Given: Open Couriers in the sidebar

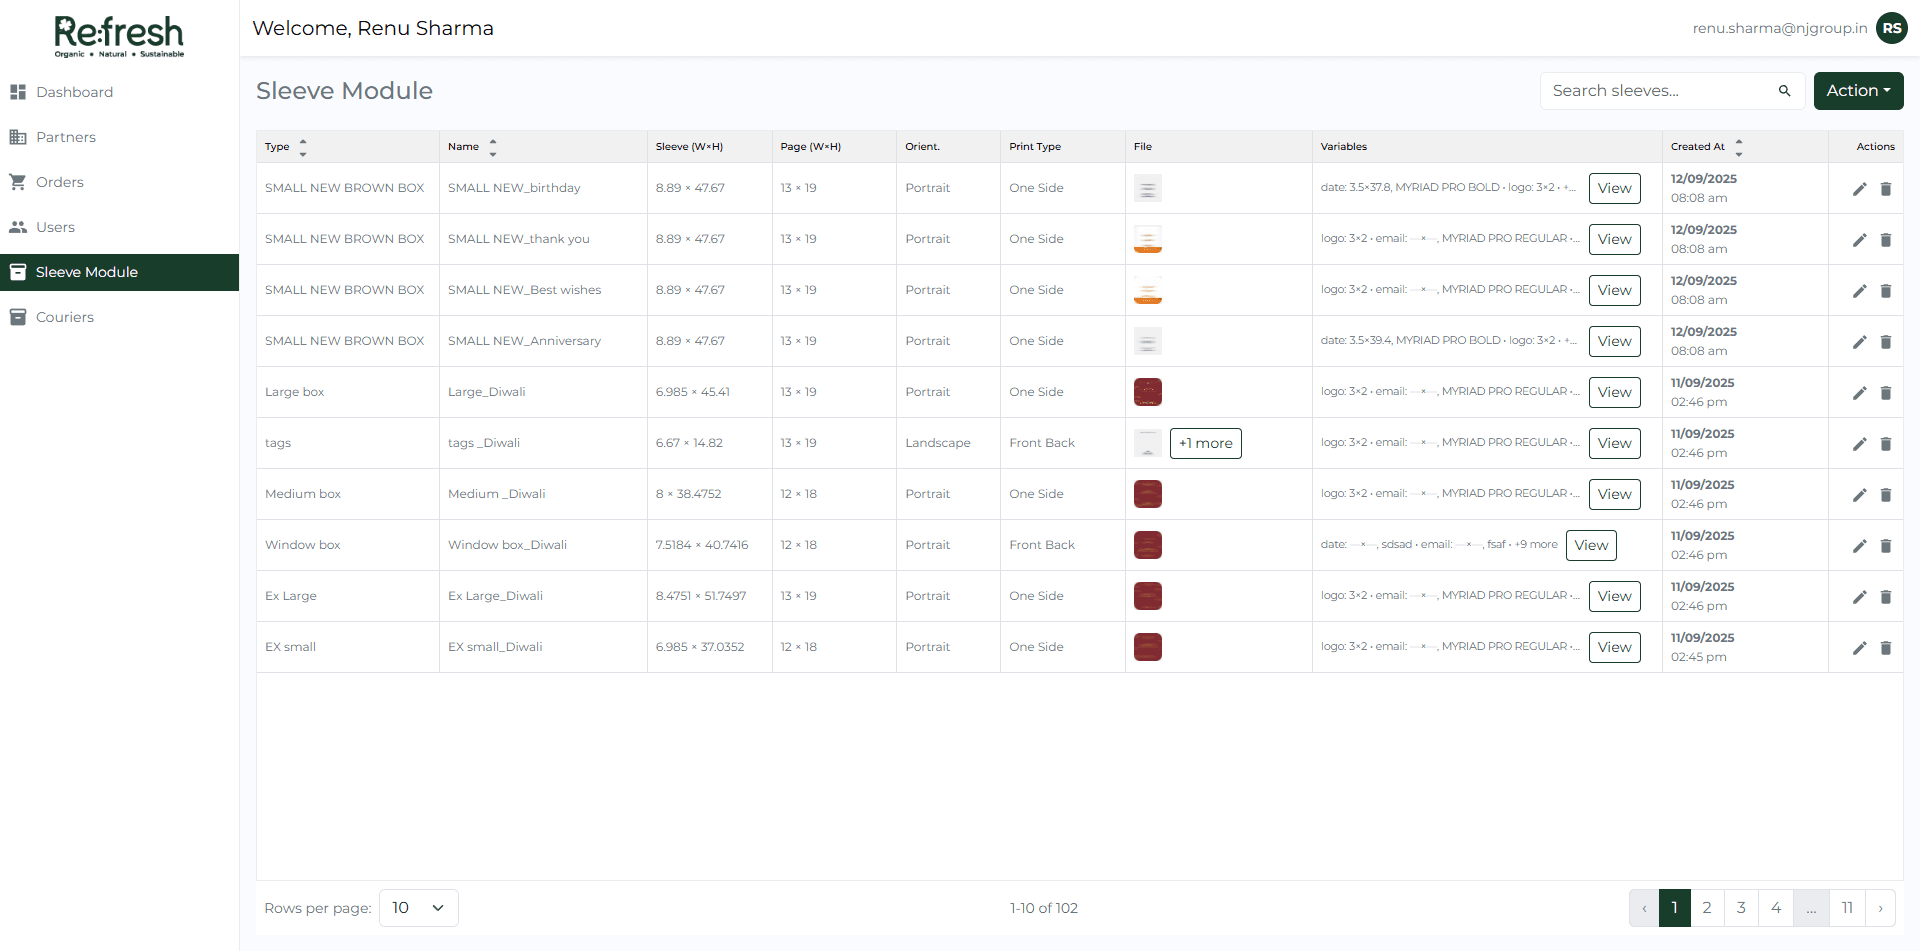Looking at the screenshot, I should (x=119, y=317).
